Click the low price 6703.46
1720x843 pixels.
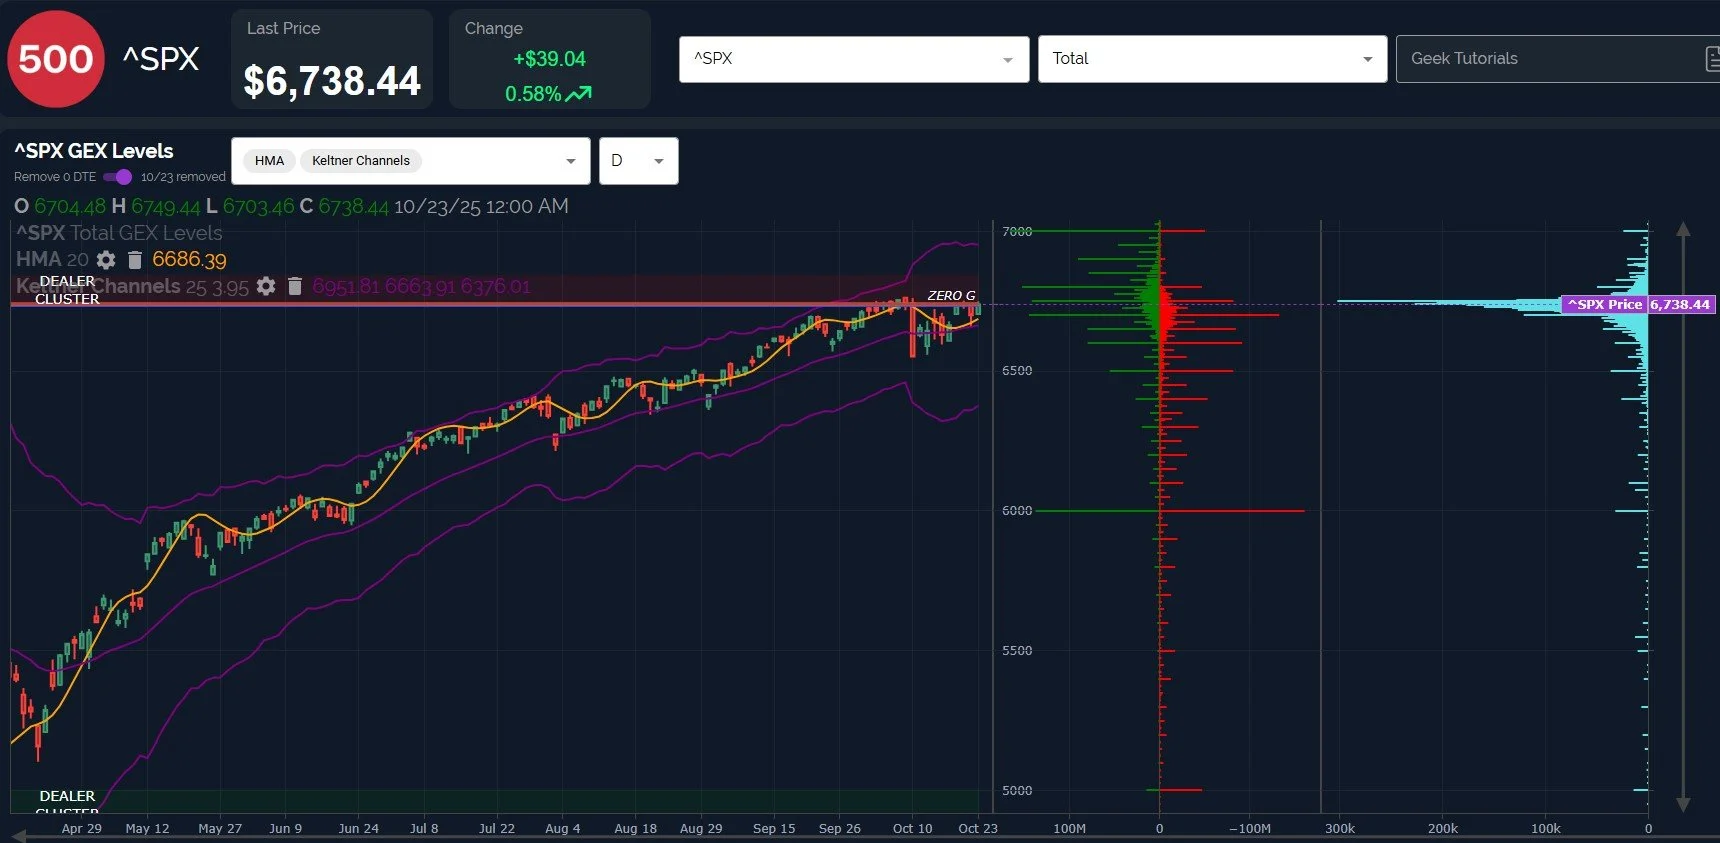pyautogui.click(x=258, y=207)
